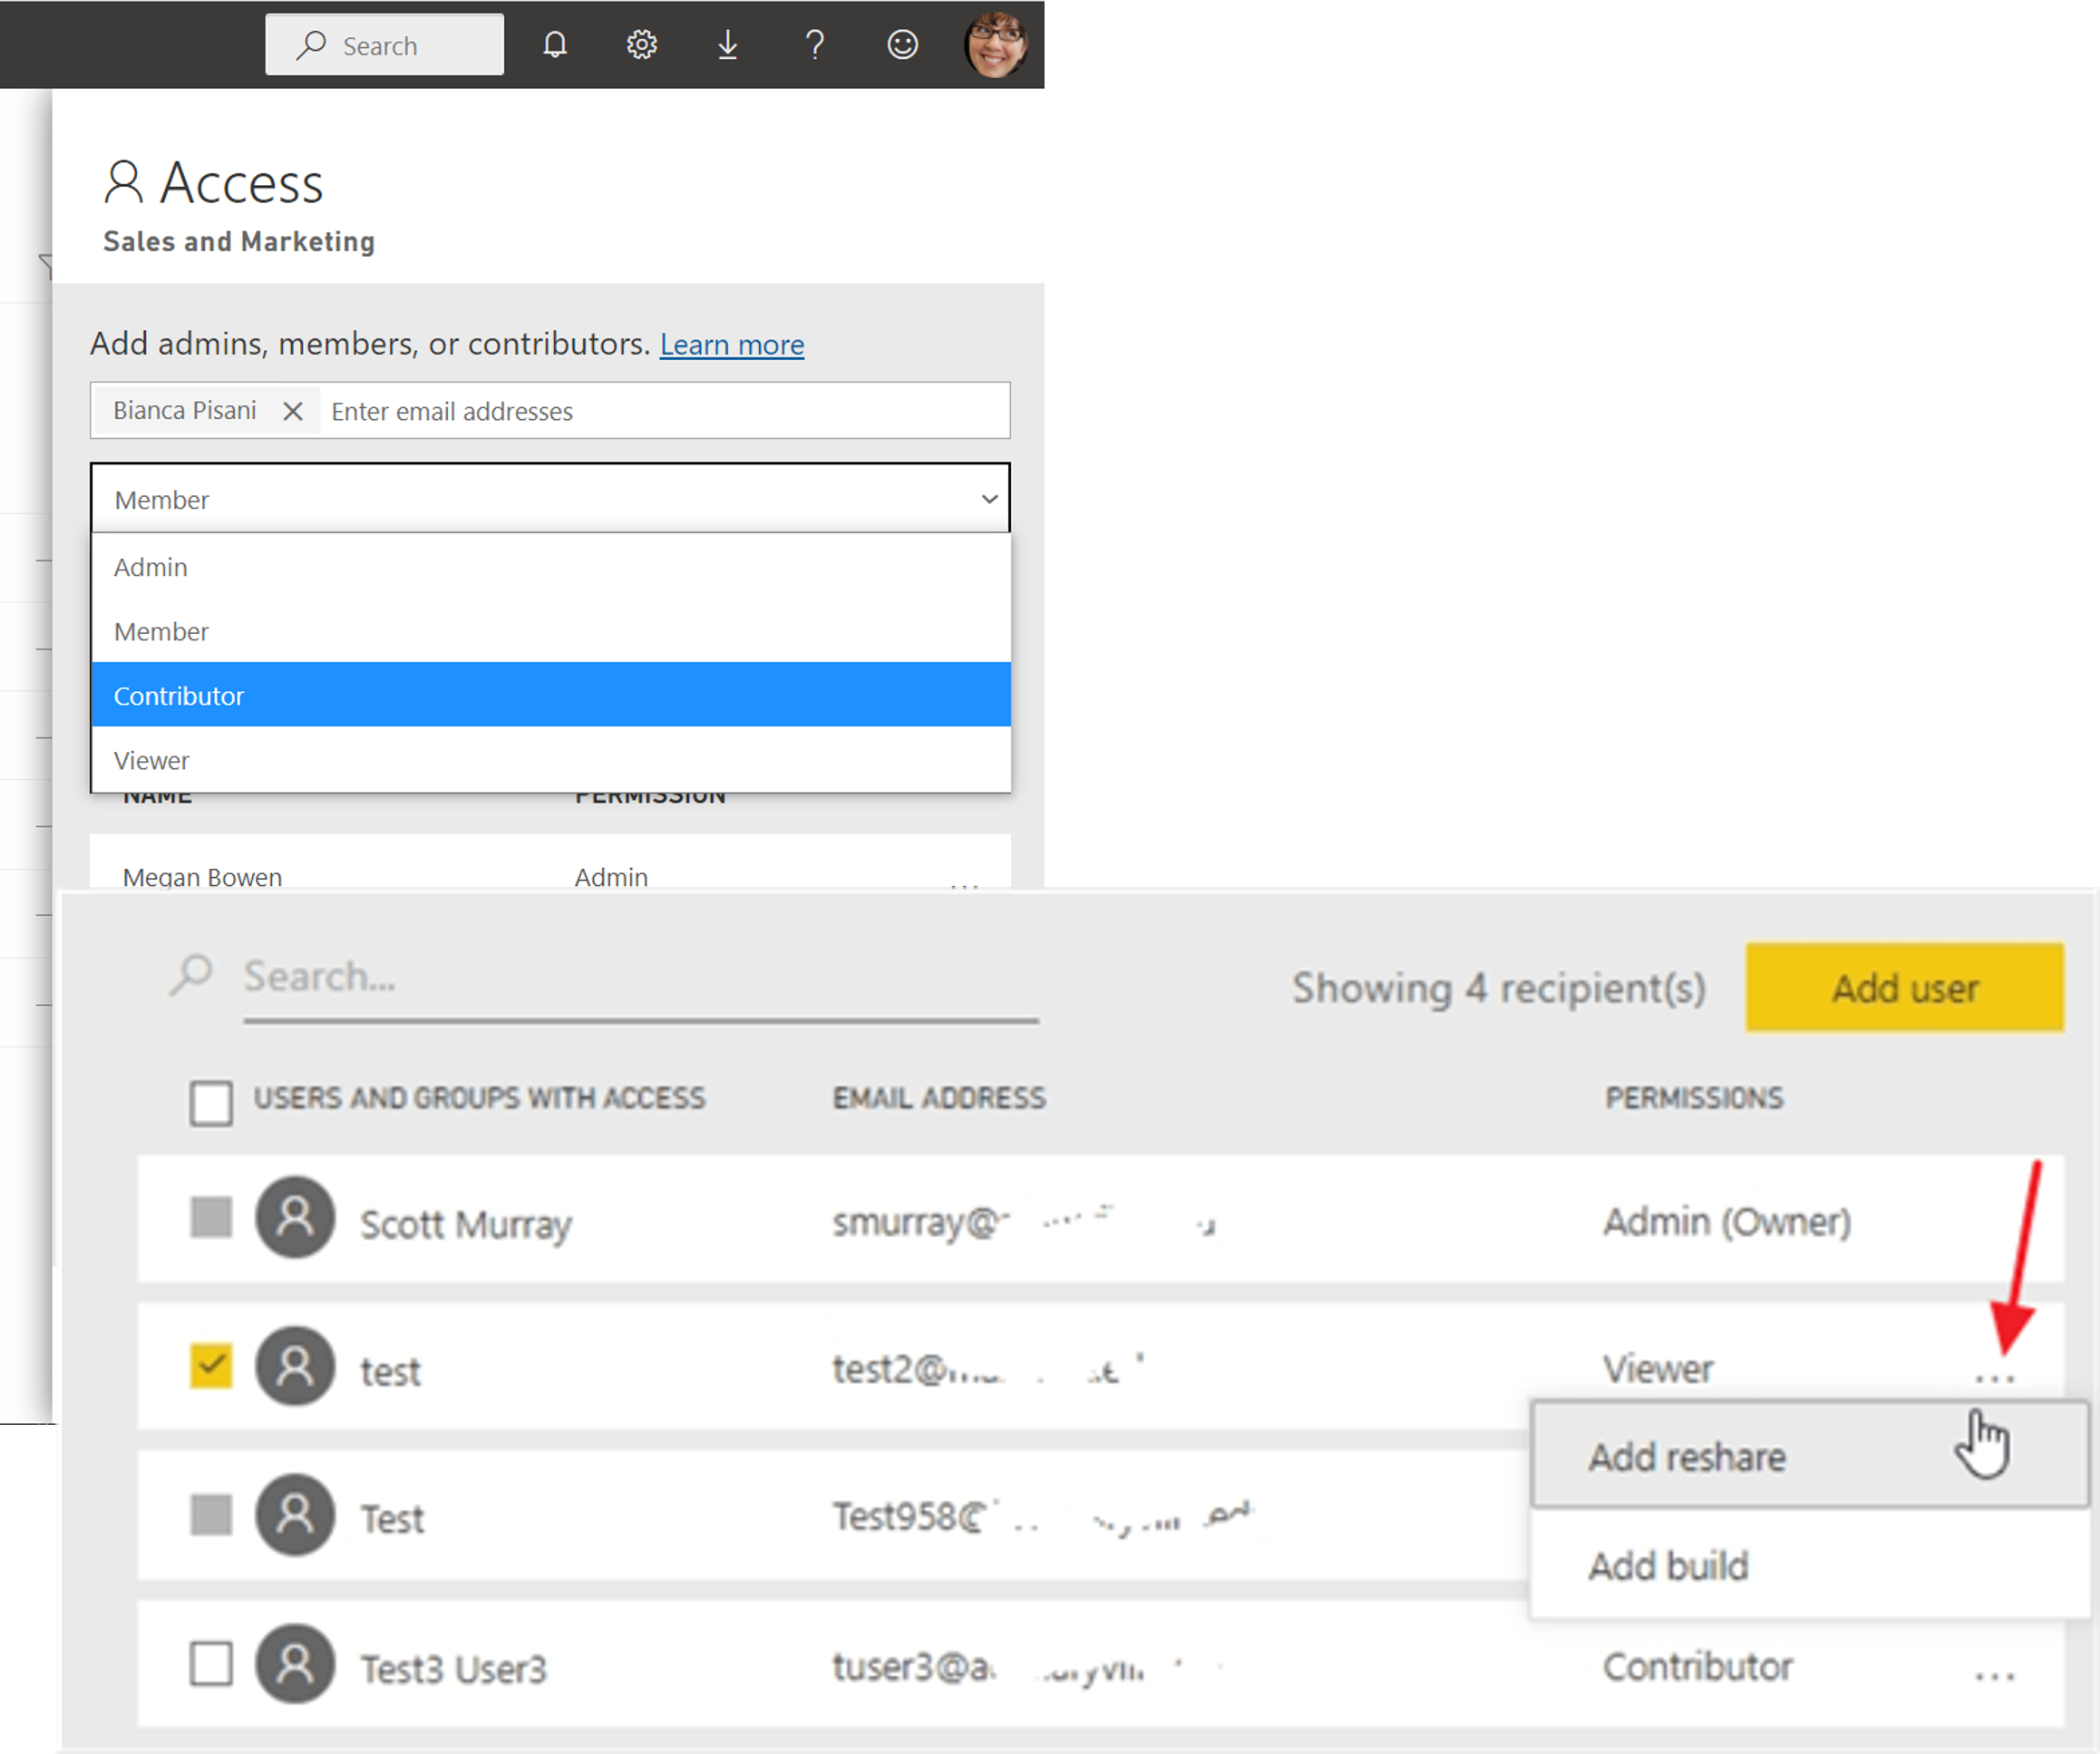Click the Megan Bowen name

click(203, 877)
